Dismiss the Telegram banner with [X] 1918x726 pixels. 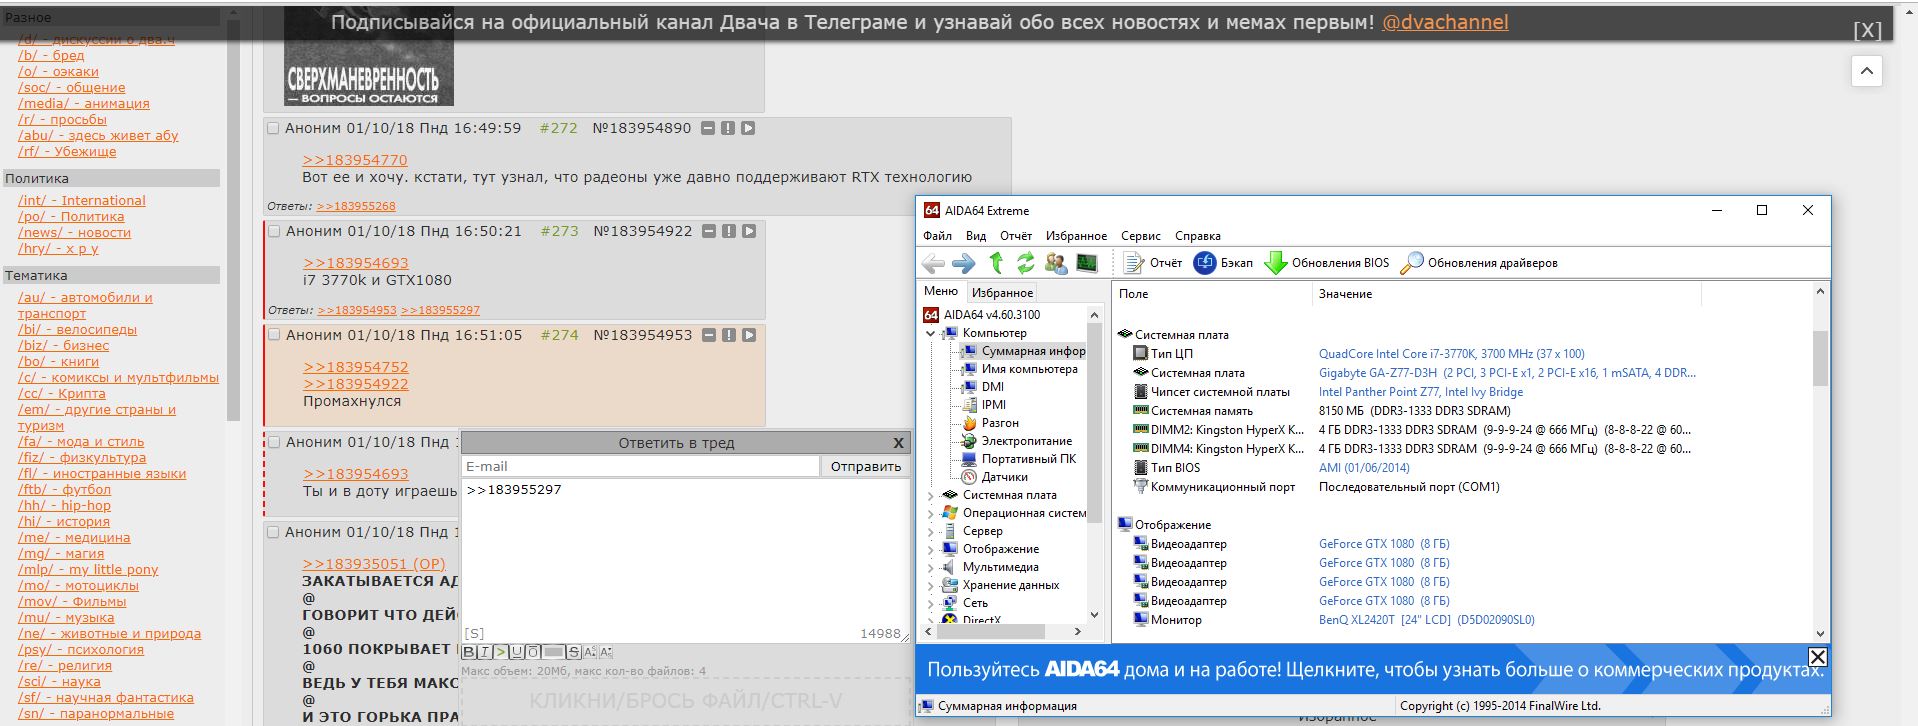pyautogui.click(x=1867, y=30)
